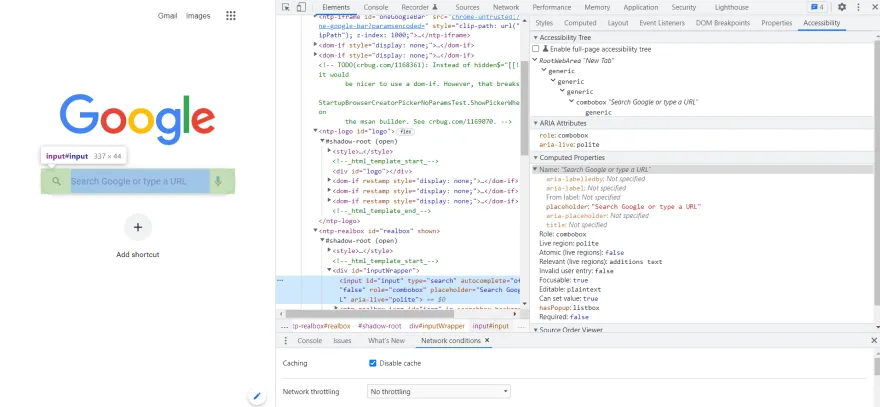Switch to the Performance tab

[552, 7]
